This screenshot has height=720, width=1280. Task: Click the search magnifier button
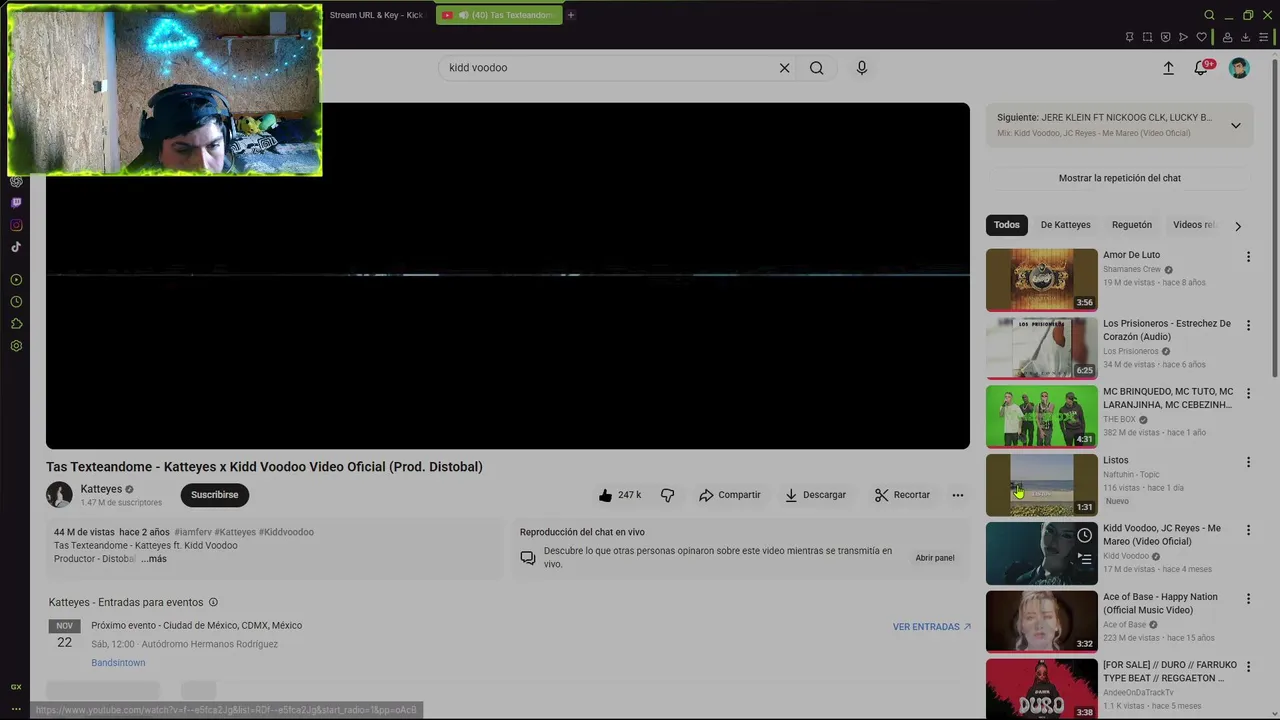click(817, 68)
